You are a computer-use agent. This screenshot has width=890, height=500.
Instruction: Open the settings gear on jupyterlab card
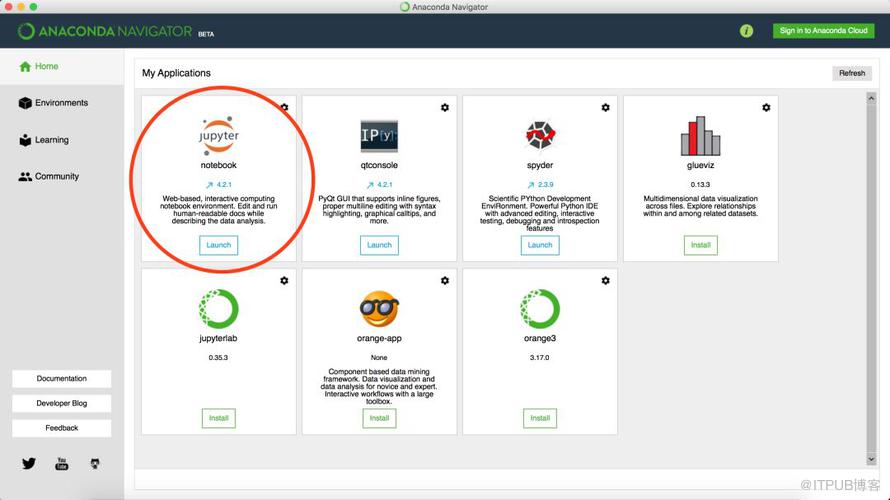284,280
